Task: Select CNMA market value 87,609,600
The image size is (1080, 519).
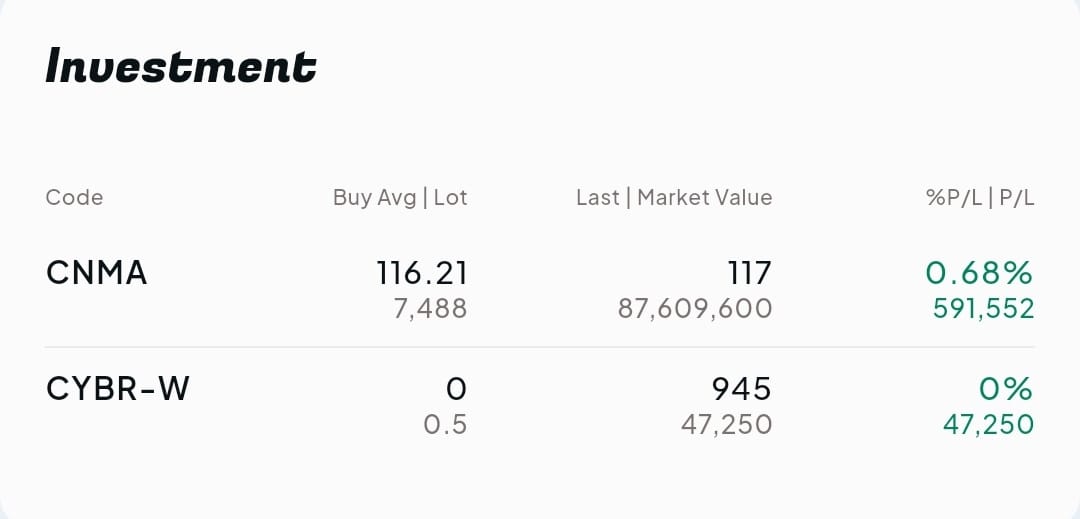Action: (x=695, y=308)
